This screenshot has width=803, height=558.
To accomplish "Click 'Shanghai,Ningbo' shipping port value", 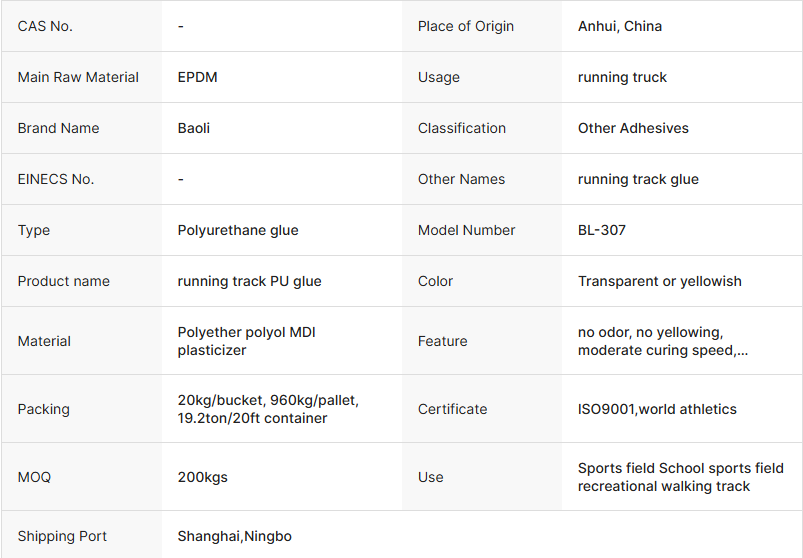I will click(234, 536).
